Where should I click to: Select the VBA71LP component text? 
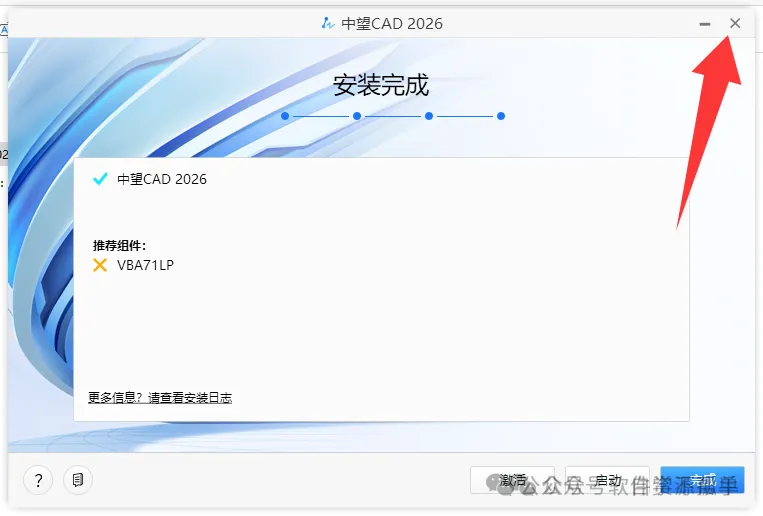point(145,265)
